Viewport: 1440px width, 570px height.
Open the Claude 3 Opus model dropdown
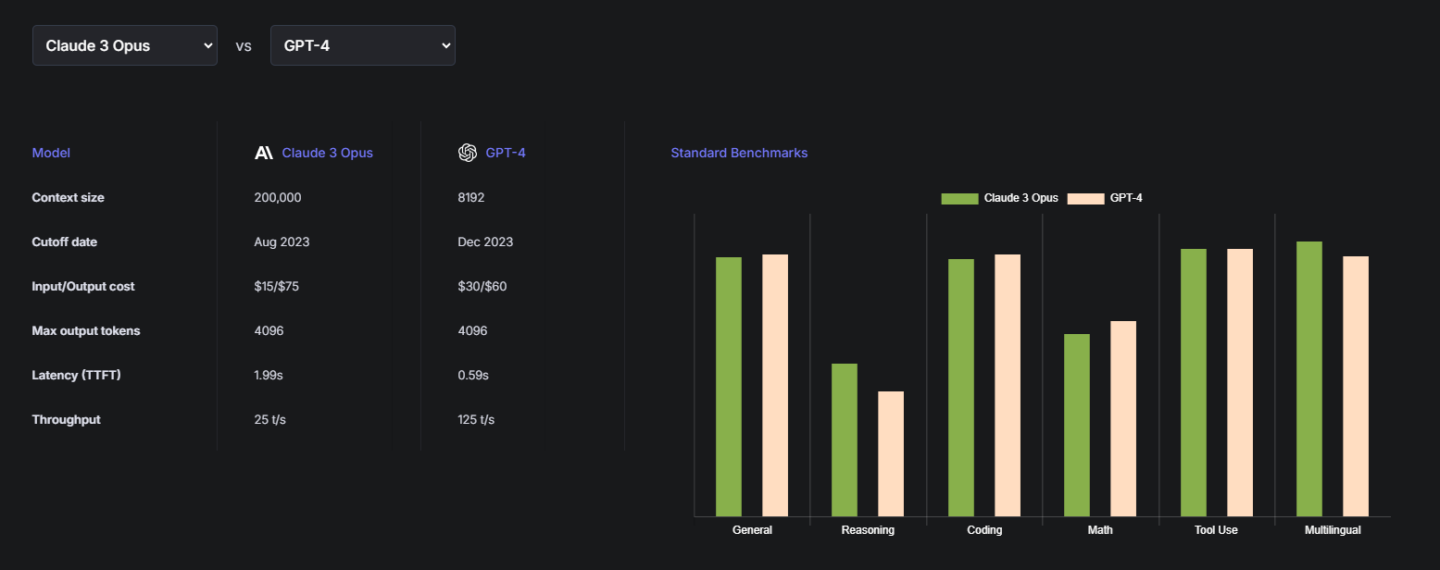pyautogui.click(x=124, y=46)
